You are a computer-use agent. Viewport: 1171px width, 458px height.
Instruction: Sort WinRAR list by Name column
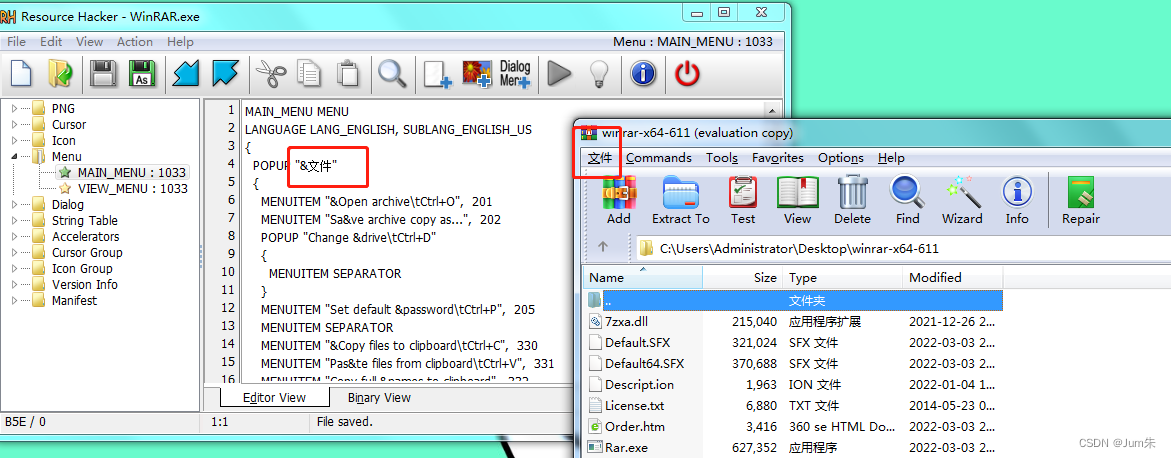click(x=643, y=277)
